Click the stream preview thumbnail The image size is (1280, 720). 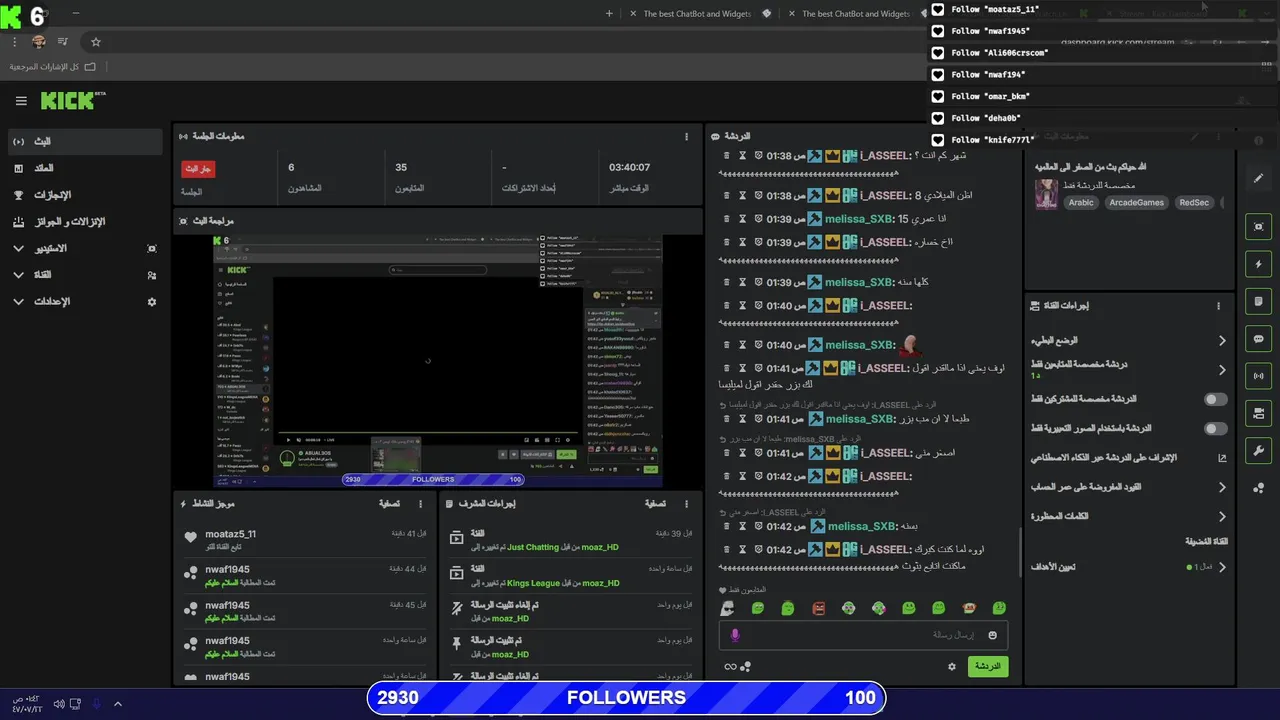(438, 361)
